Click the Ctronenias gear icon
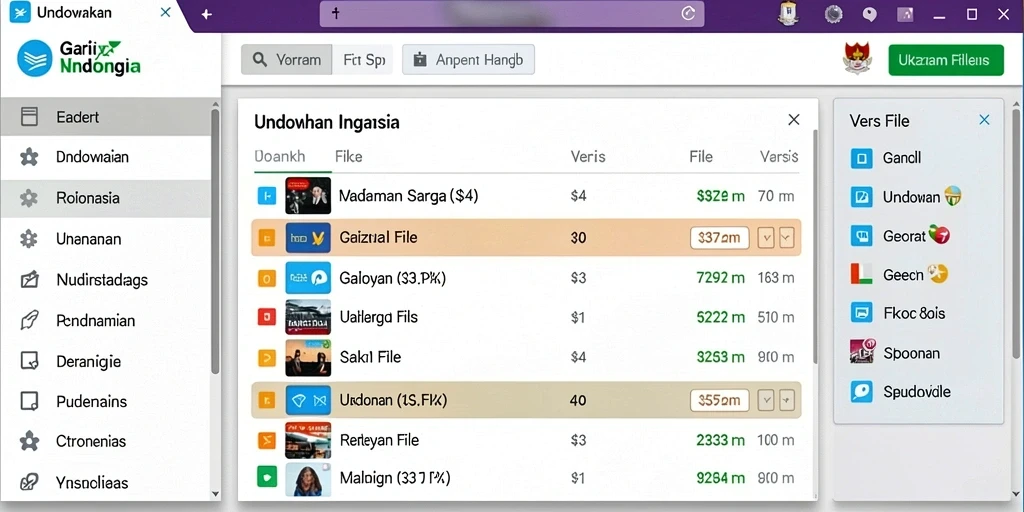The width and height of the screenshot is (1024, 512). (x=29, y=441)
